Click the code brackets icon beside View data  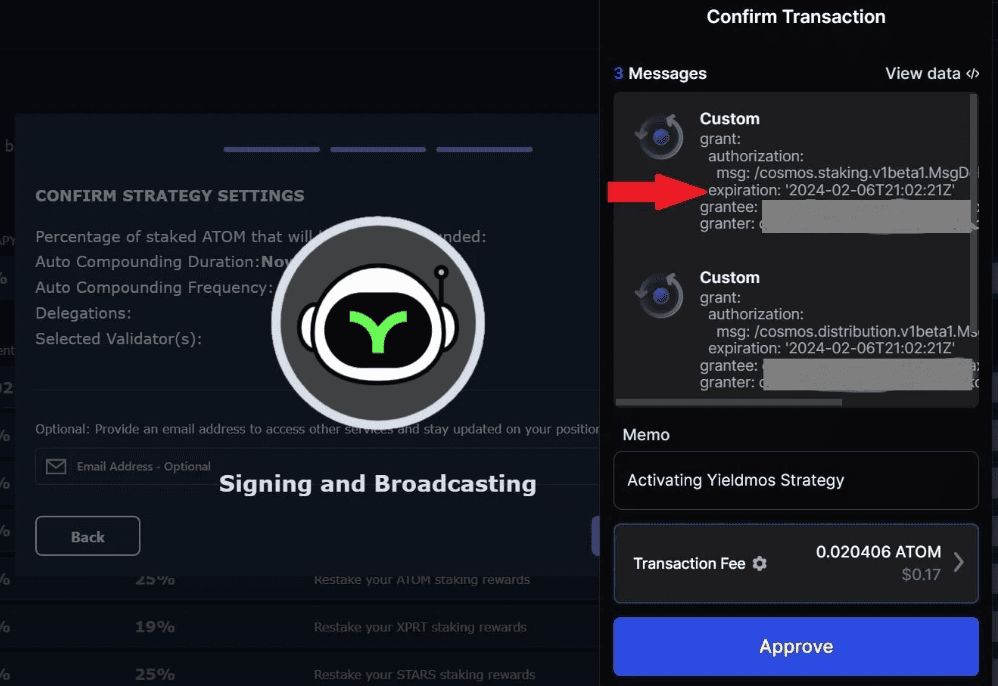[x=973, y=73]
